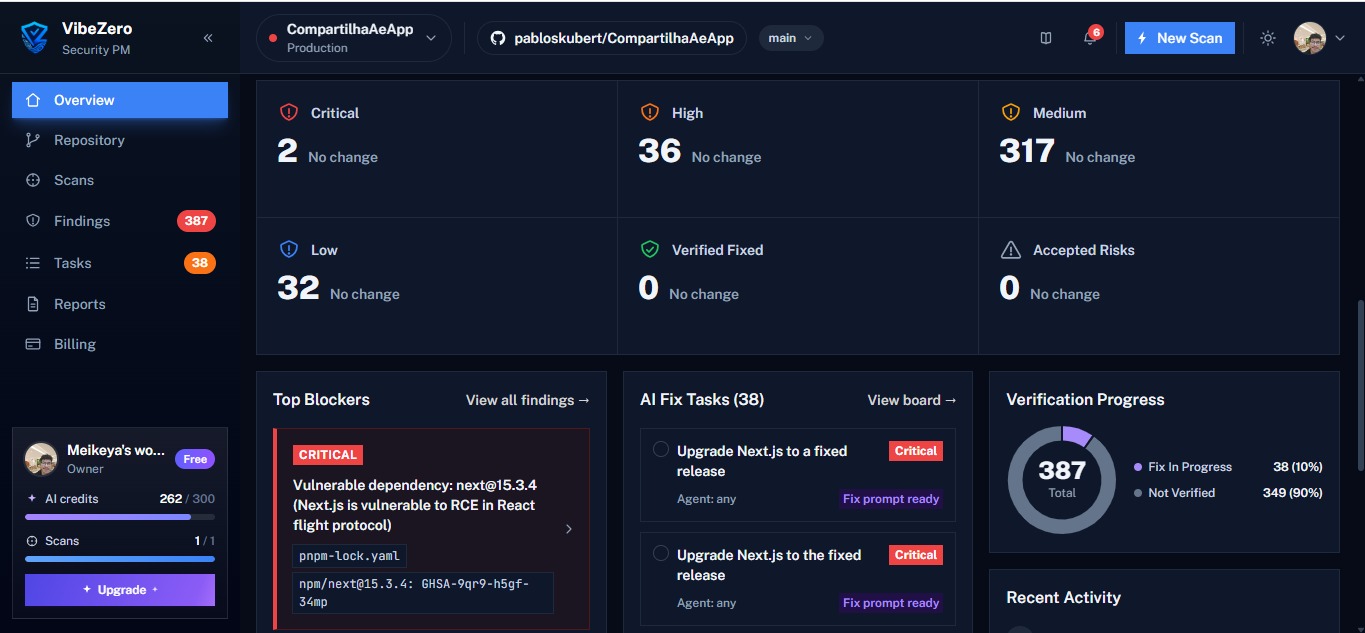The image size is (1365, 633).
Task: Click the Critical red shield icon
Action: click(289, 113)
